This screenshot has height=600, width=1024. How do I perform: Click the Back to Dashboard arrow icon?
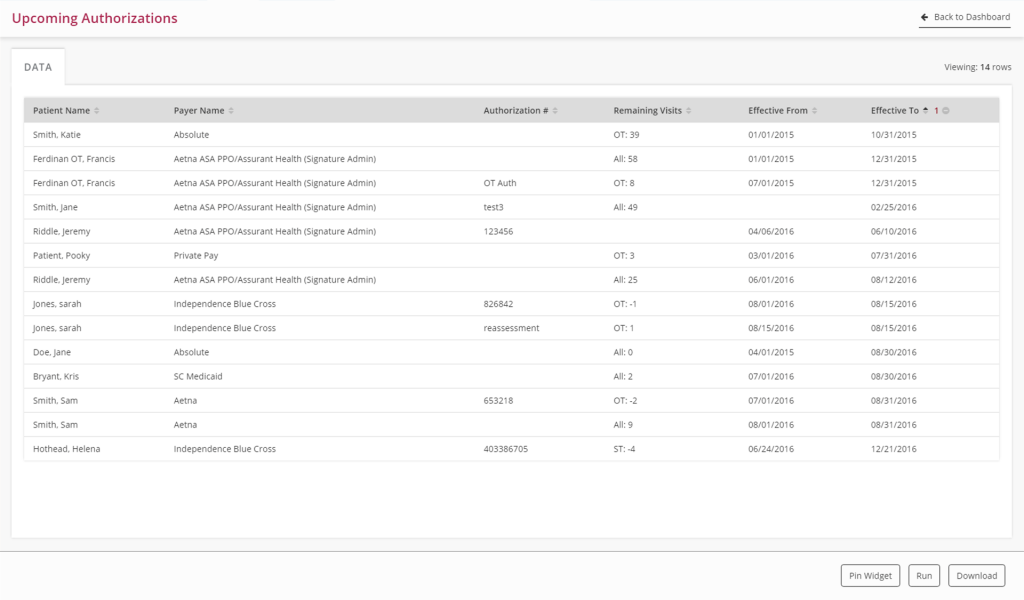[924, 17]
